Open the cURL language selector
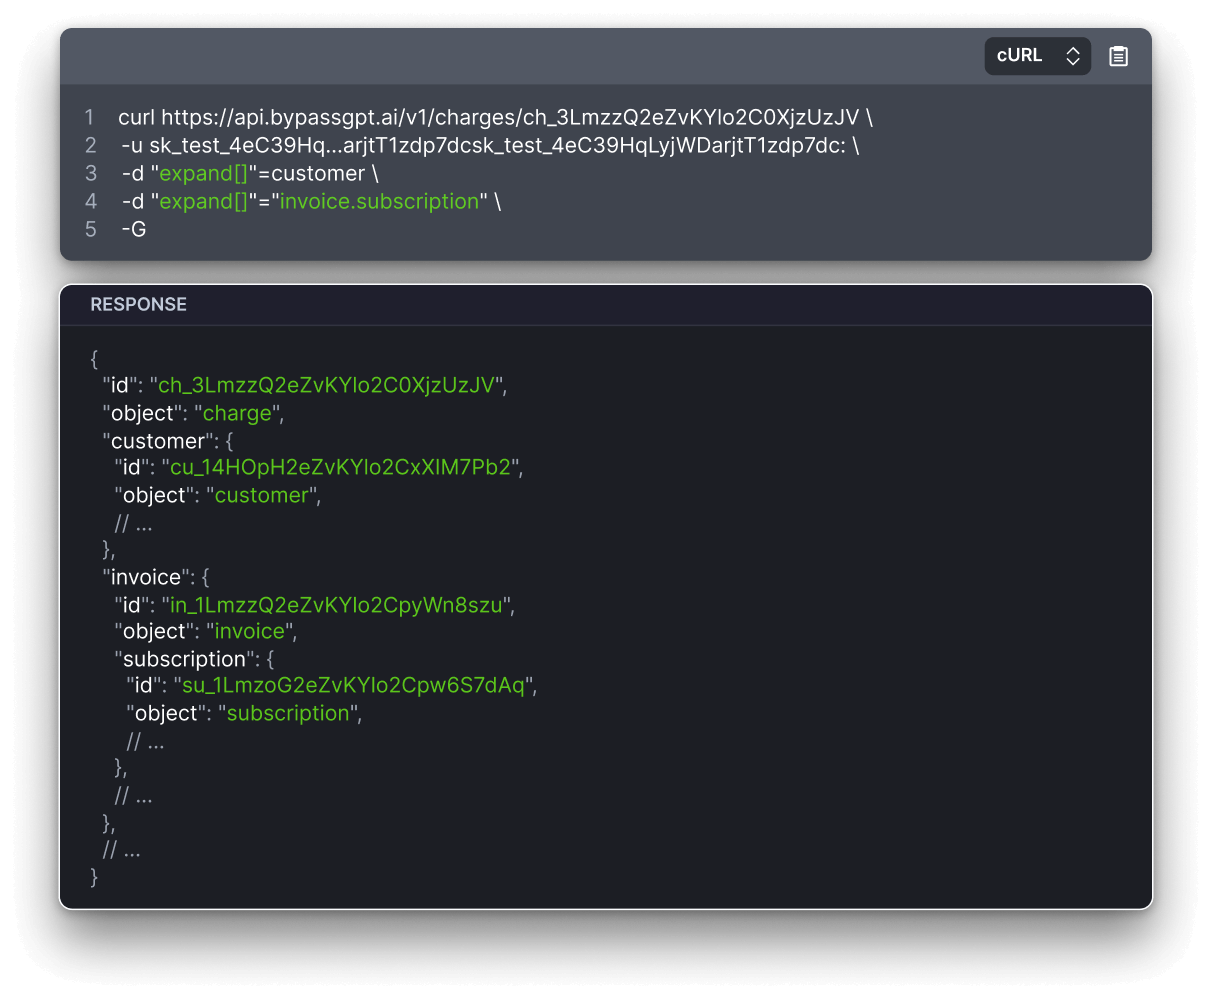Viewport: 1211px width, 998px height. tap(1037, 56)
